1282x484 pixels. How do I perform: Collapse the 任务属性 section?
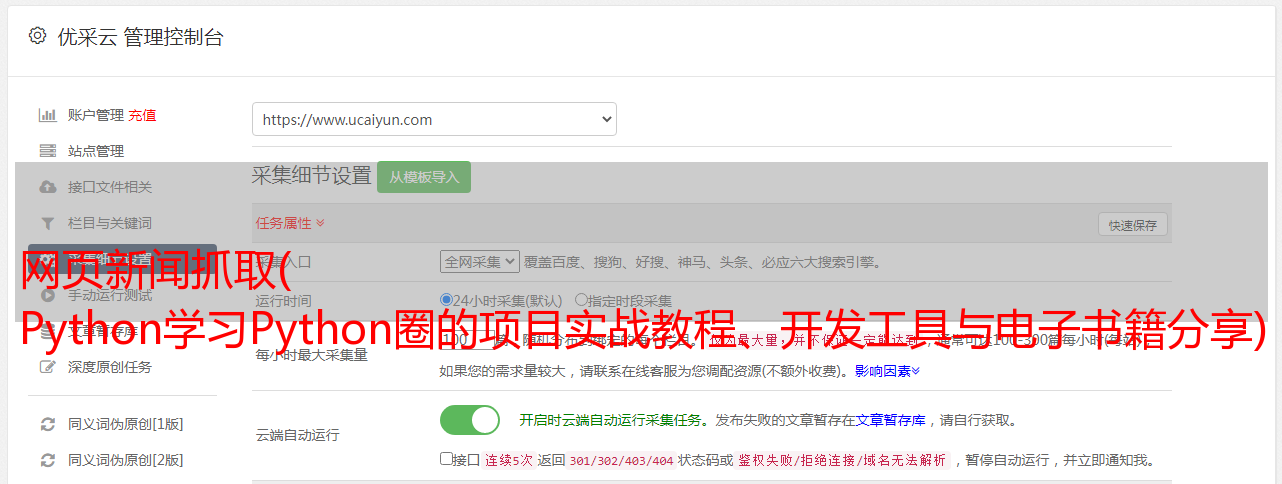290,223
